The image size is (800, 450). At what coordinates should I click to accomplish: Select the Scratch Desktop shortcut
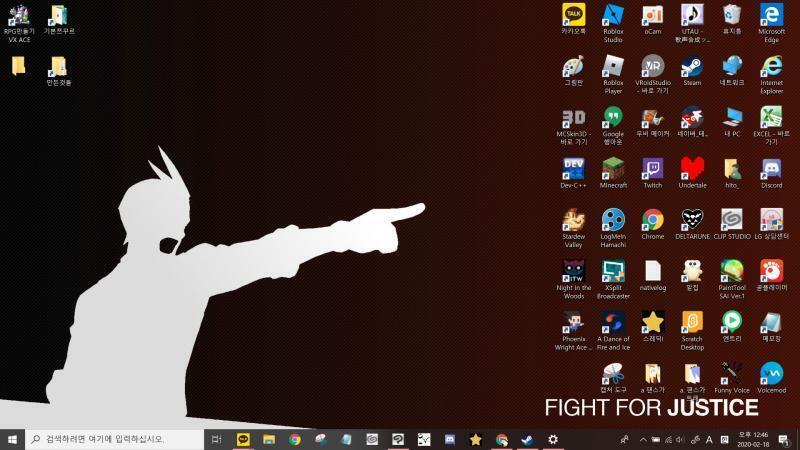[x=692, y=331]
